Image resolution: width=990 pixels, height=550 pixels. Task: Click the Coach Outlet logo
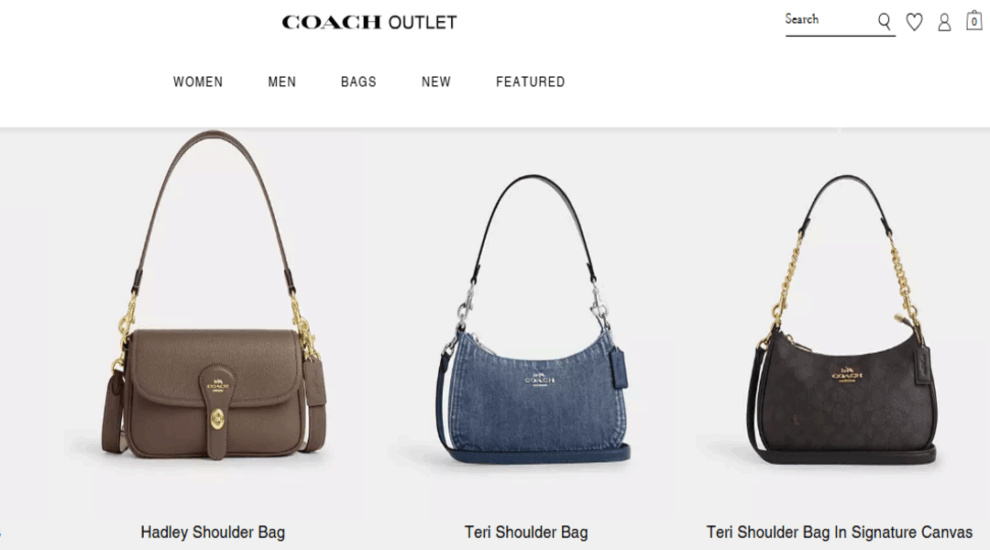(369, 22)
